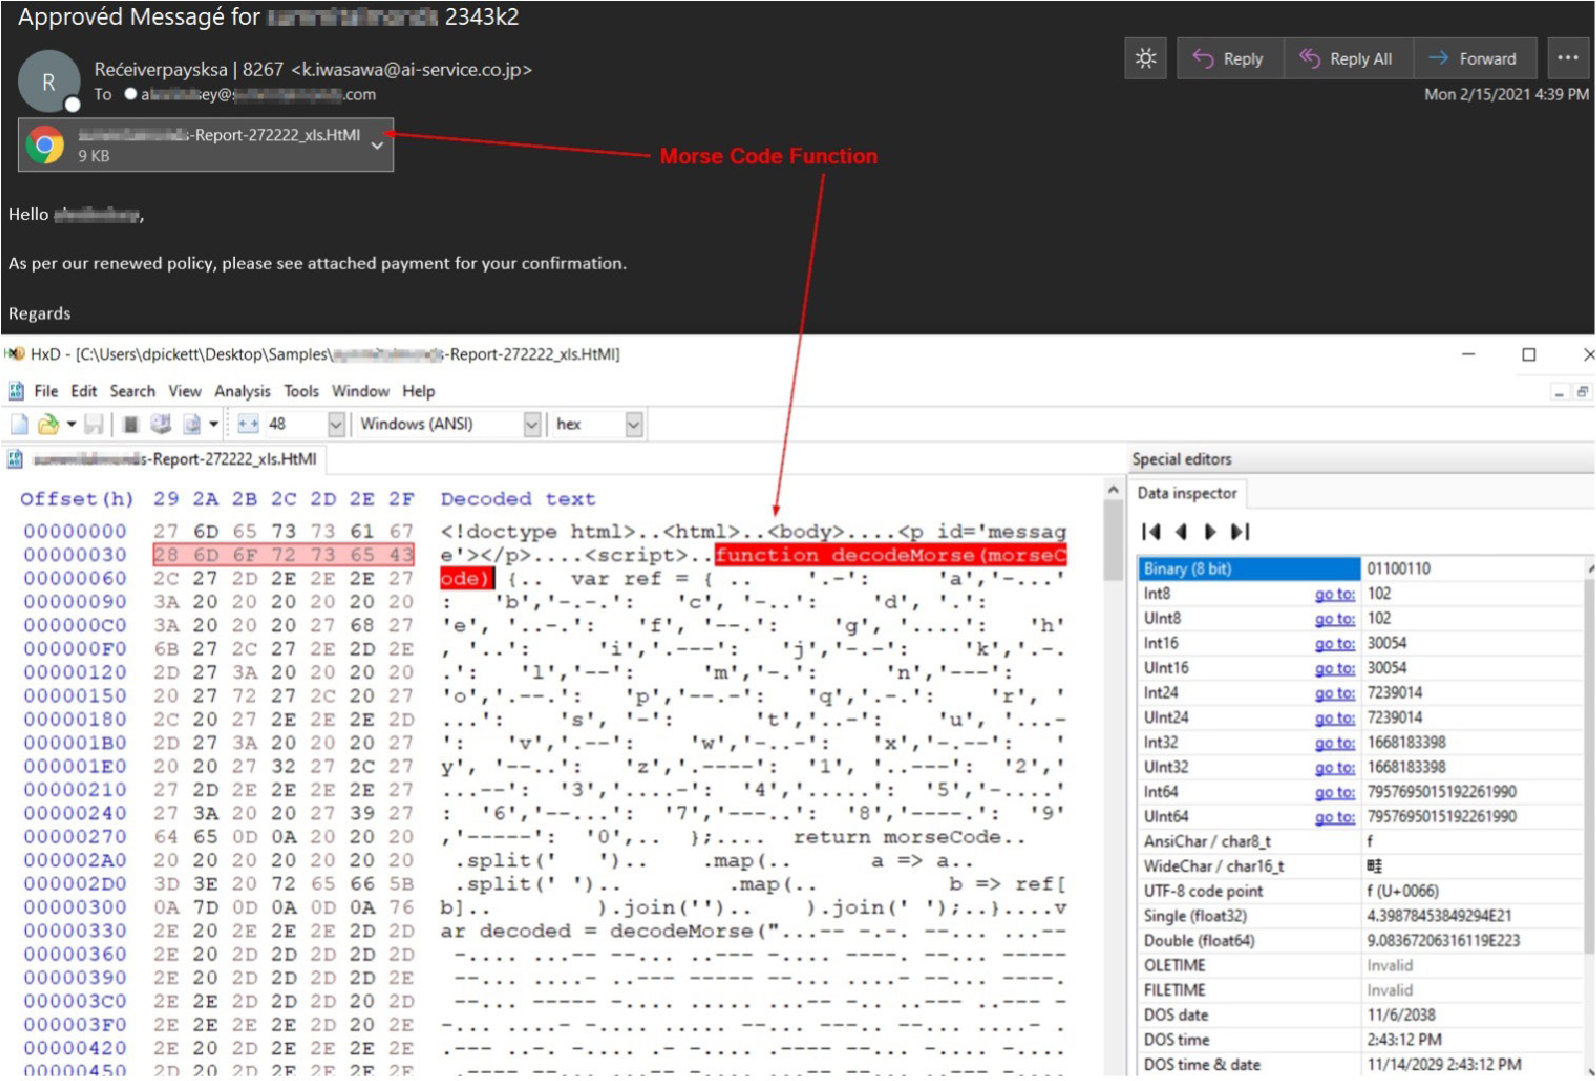Click the New file icon in HxD toolbar

pos(19,424)
